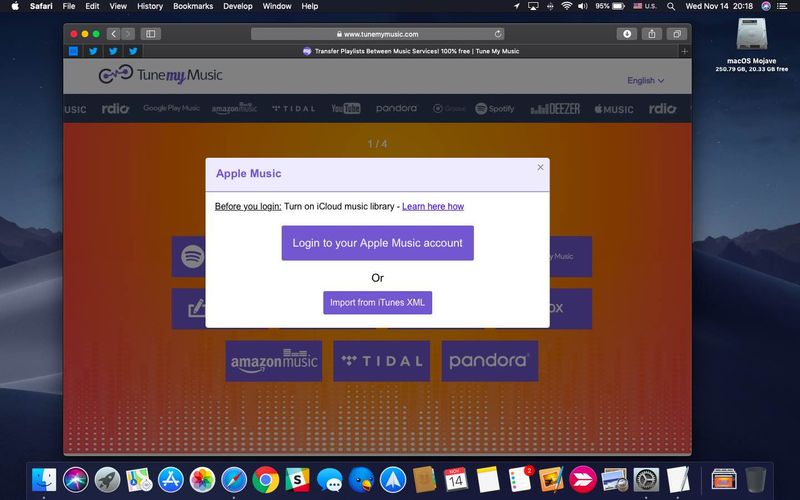The height and width of the screenshot is (500, 800).
Task: Open Photos in the Dock
Action: click(202, 480)
